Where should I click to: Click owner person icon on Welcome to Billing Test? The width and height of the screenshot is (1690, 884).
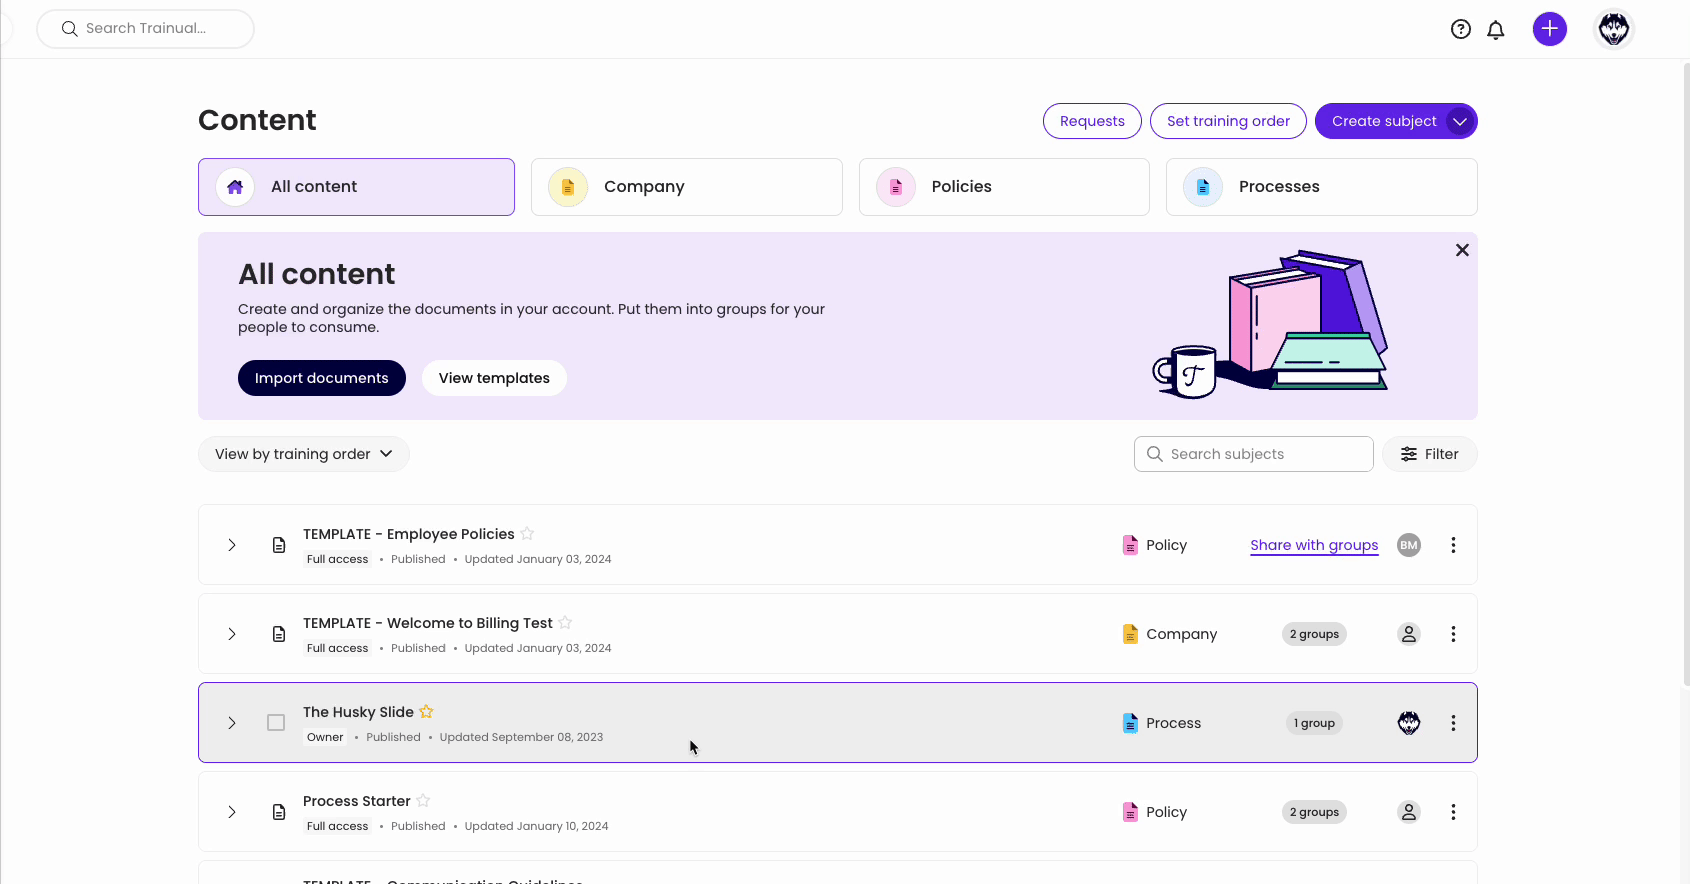[1409, 634]
